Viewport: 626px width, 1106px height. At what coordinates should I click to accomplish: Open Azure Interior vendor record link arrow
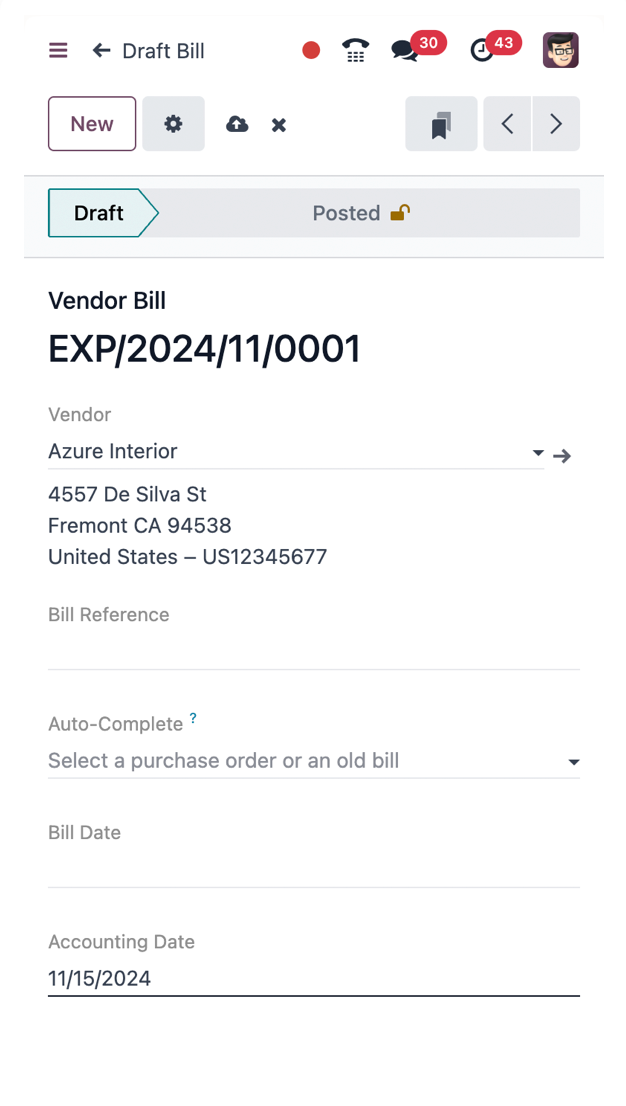(x=563, y=456)
